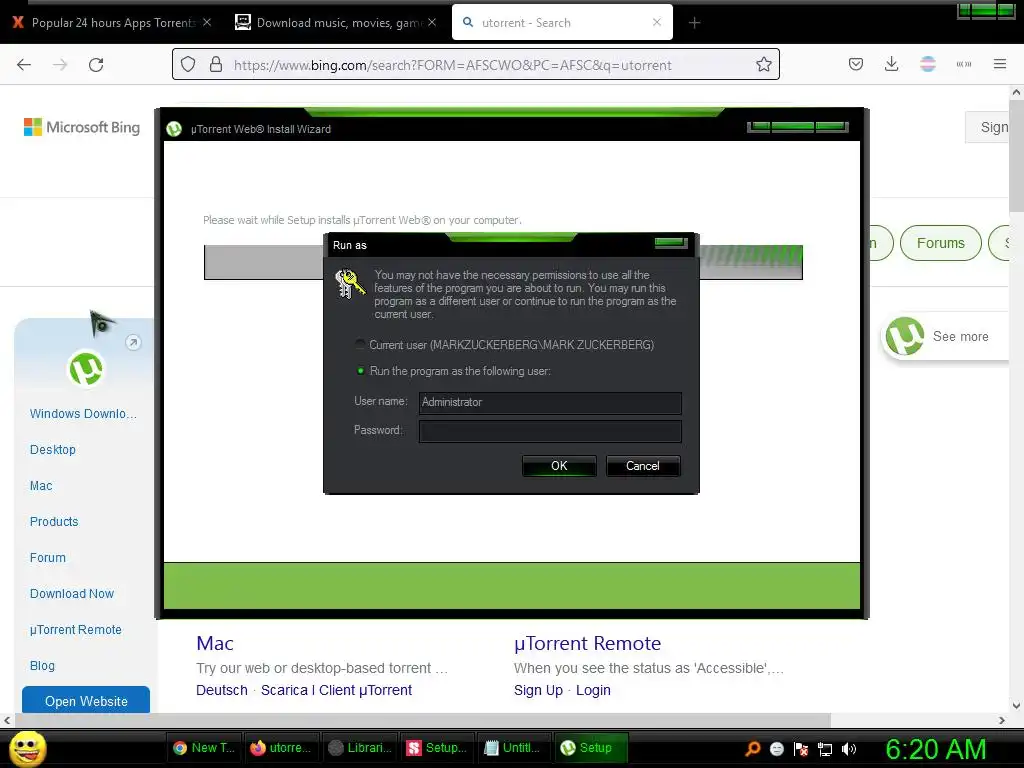Open the Desktop sidebar link
1024x768 pixels.
tap(52, 449)
